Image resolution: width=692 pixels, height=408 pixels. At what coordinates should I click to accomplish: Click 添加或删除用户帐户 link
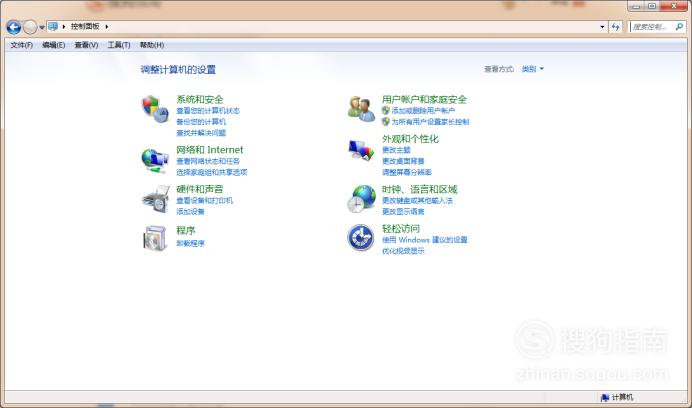coord(423,110)
